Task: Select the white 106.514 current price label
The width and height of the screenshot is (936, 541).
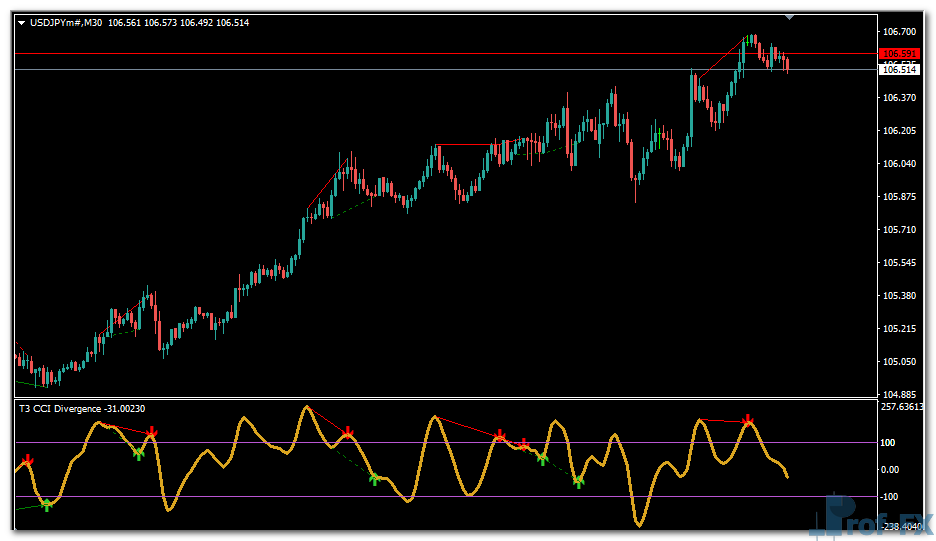Action: pyautogui.click(x=899, y=69)
